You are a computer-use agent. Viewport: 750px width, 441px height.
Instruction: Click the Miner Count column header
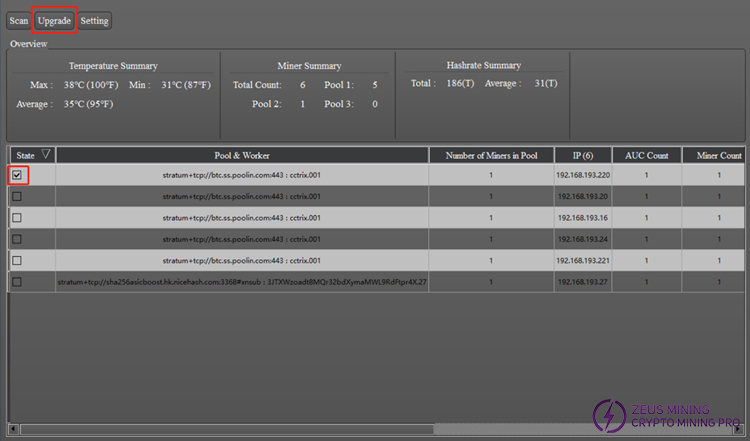coord(717,155)
